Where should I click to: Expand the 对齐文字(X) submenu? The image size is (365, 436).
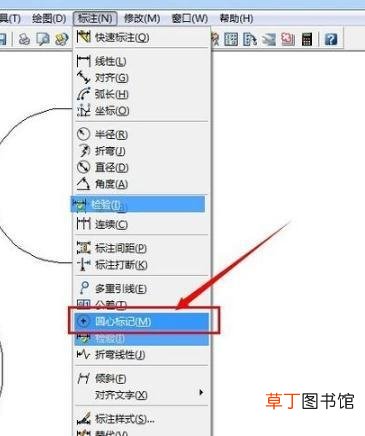(x=142, y=395)
